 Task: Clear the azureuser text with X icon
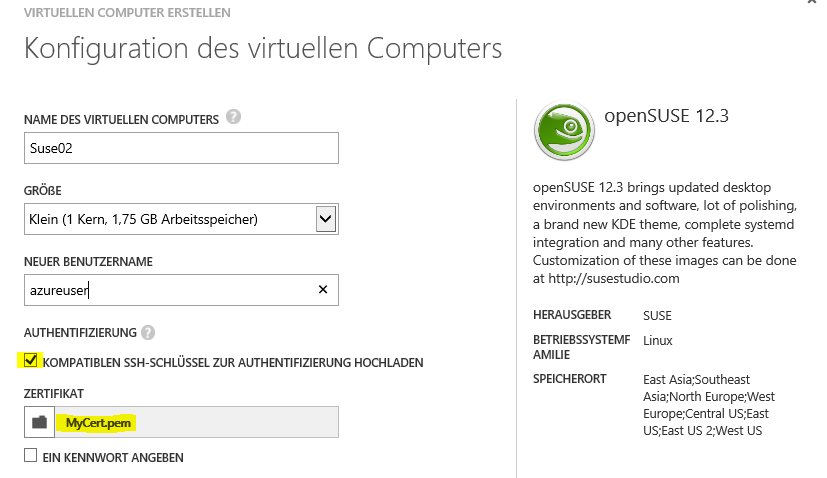click(323, 290)
